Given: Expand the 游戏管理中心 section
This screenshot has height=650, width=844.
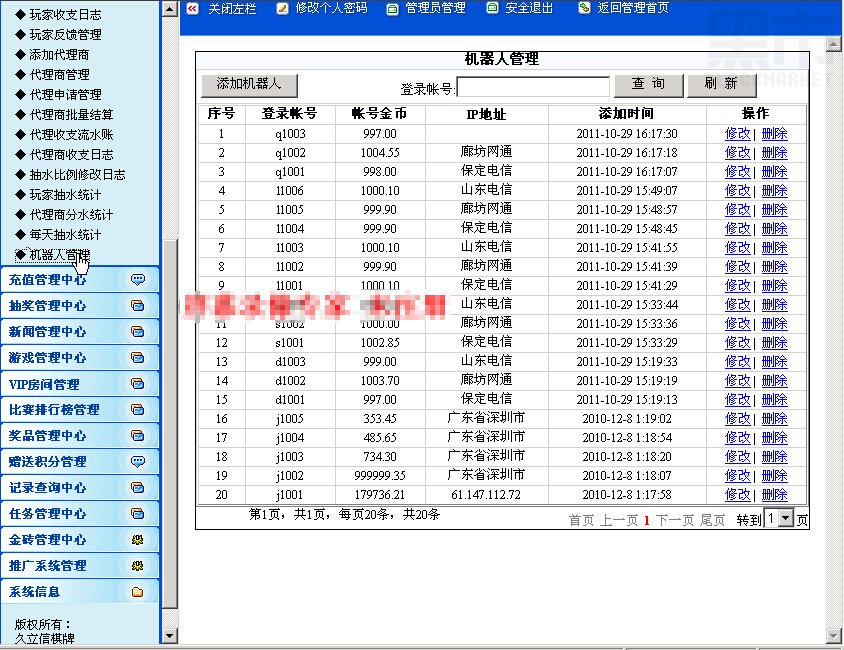Looking at the screenshot, I should click(x=80, y=357).
